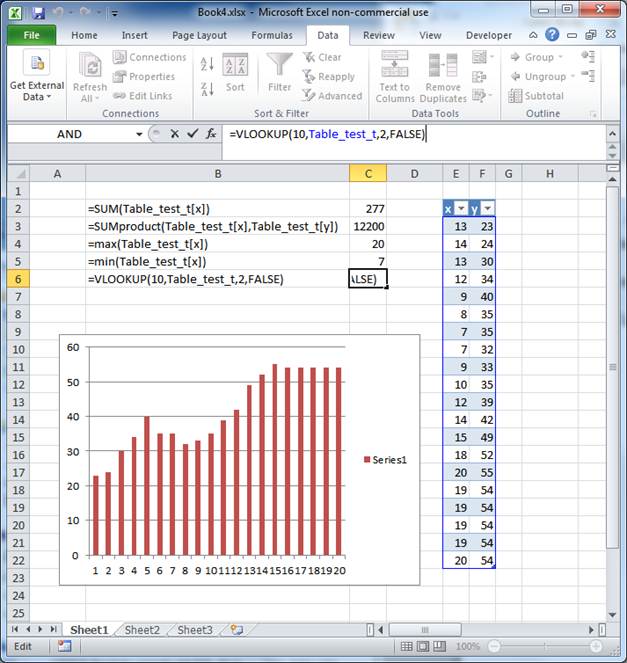Click the Insert Worksheet tab icon
Image resolution: width=627 pixels, height=663 pixels.
237,630
